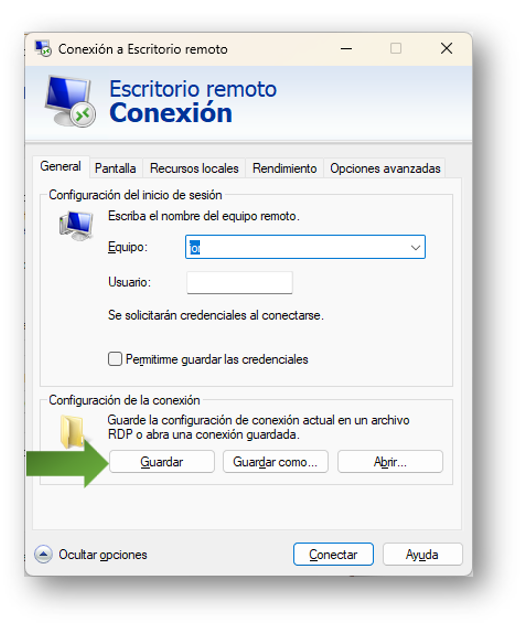Image resolution: width=524 pixels, height=624 pixels.
Task: Enable Permitirme guardar las credenciales checkbox
Action: 115,359
